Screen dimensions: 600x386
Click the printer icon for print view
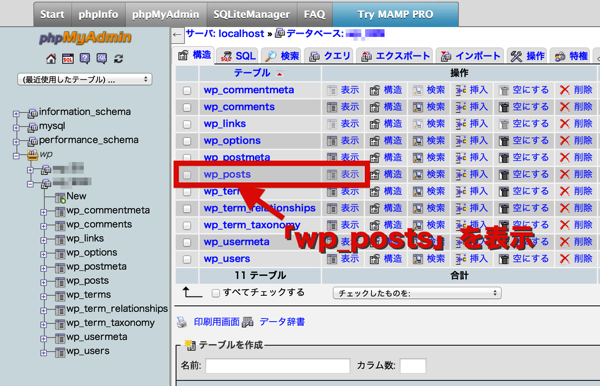pos(182,322)
